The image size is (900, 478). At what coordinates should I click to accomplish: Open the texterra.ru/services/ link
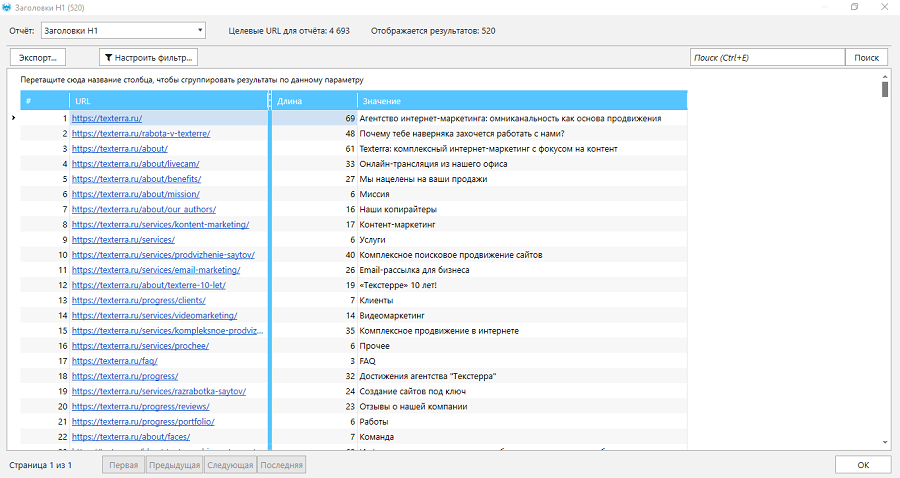pos(123,240)
